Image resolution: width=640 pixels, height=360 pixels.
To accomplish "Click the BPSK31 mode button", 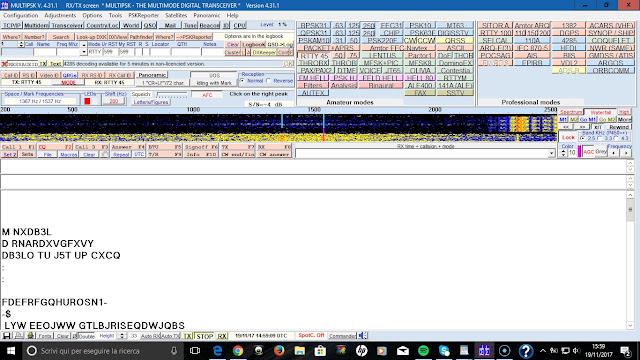I will 313,25.
